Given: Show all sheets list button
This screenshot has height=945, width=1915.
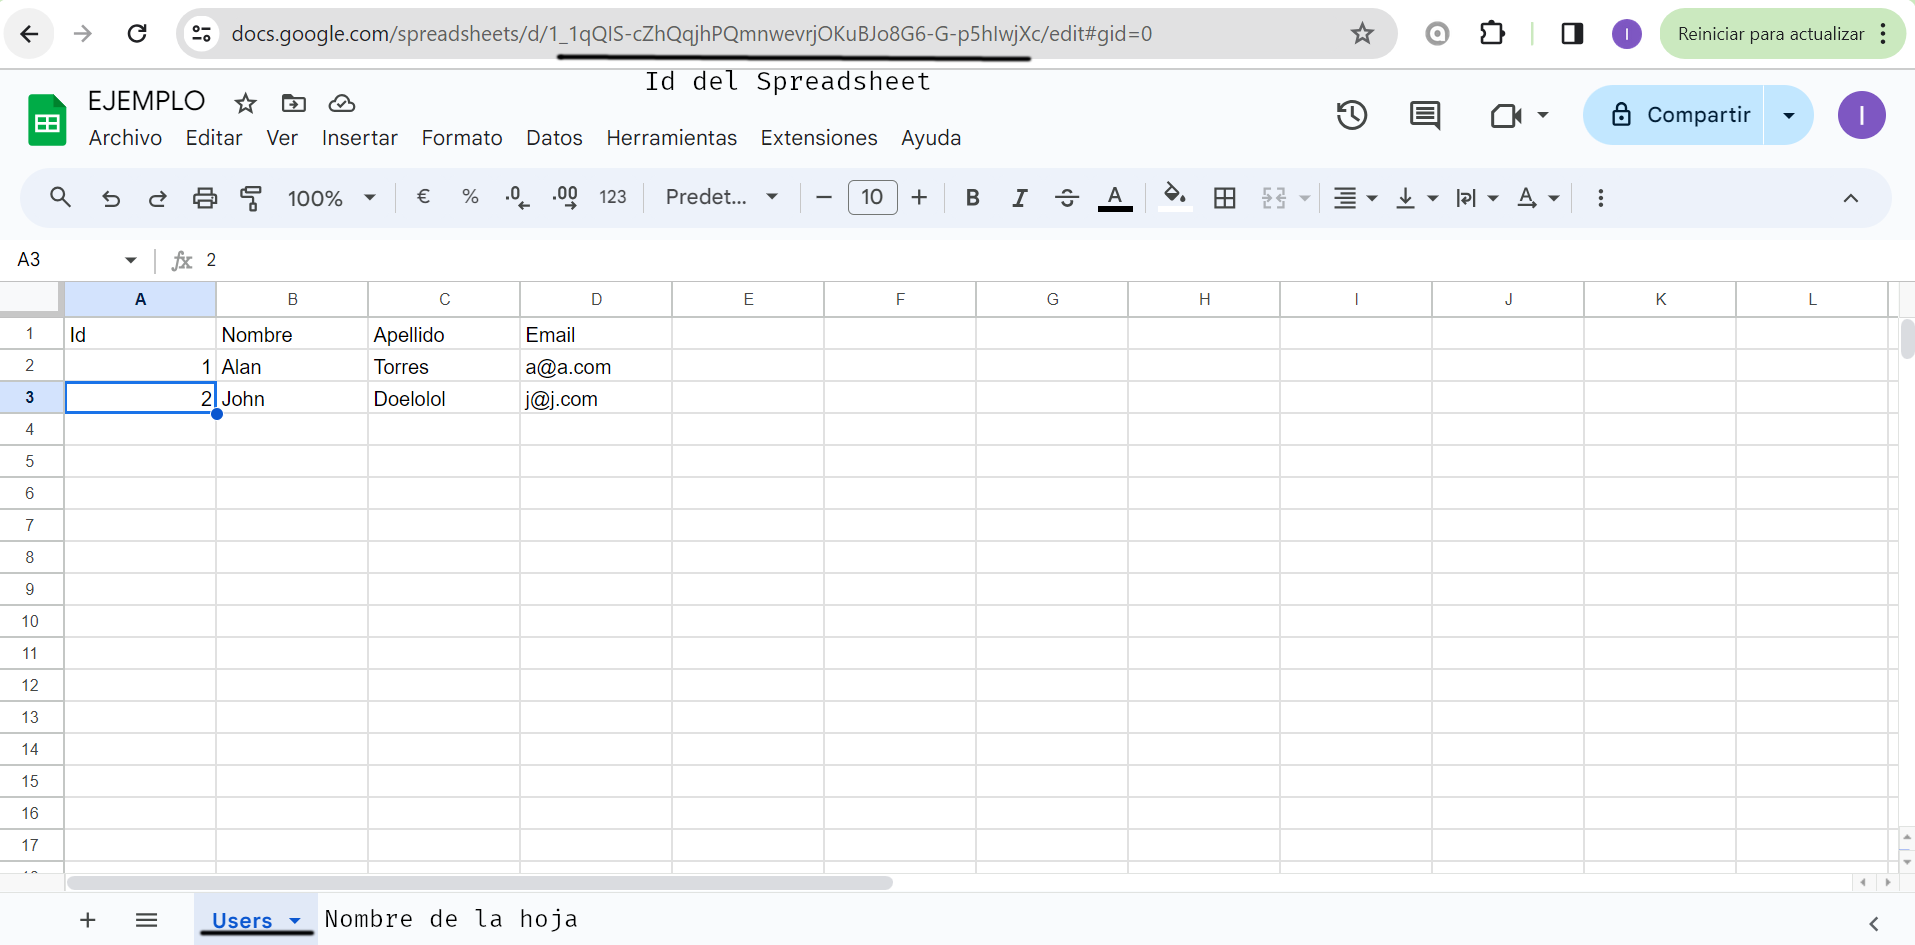Looking at the screenshot, I should pyautogui.click(x=146, y=920).
